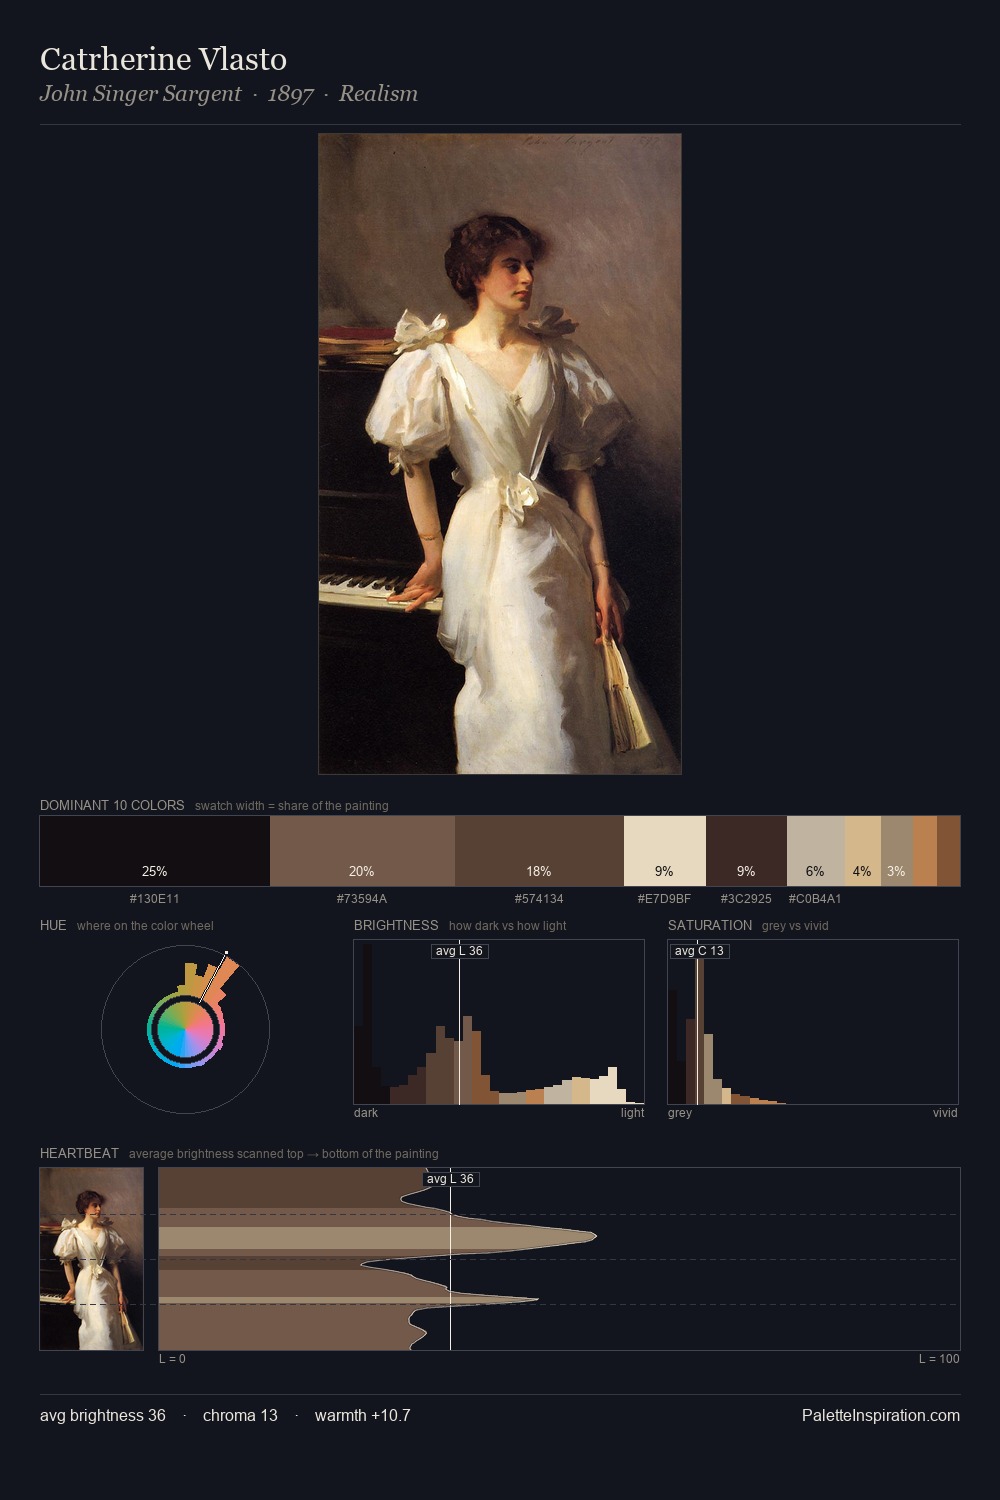1000x1500 pixels.
Task: Pick the 18% dark brown swatch #574134
Action: (x=539, y=851)
